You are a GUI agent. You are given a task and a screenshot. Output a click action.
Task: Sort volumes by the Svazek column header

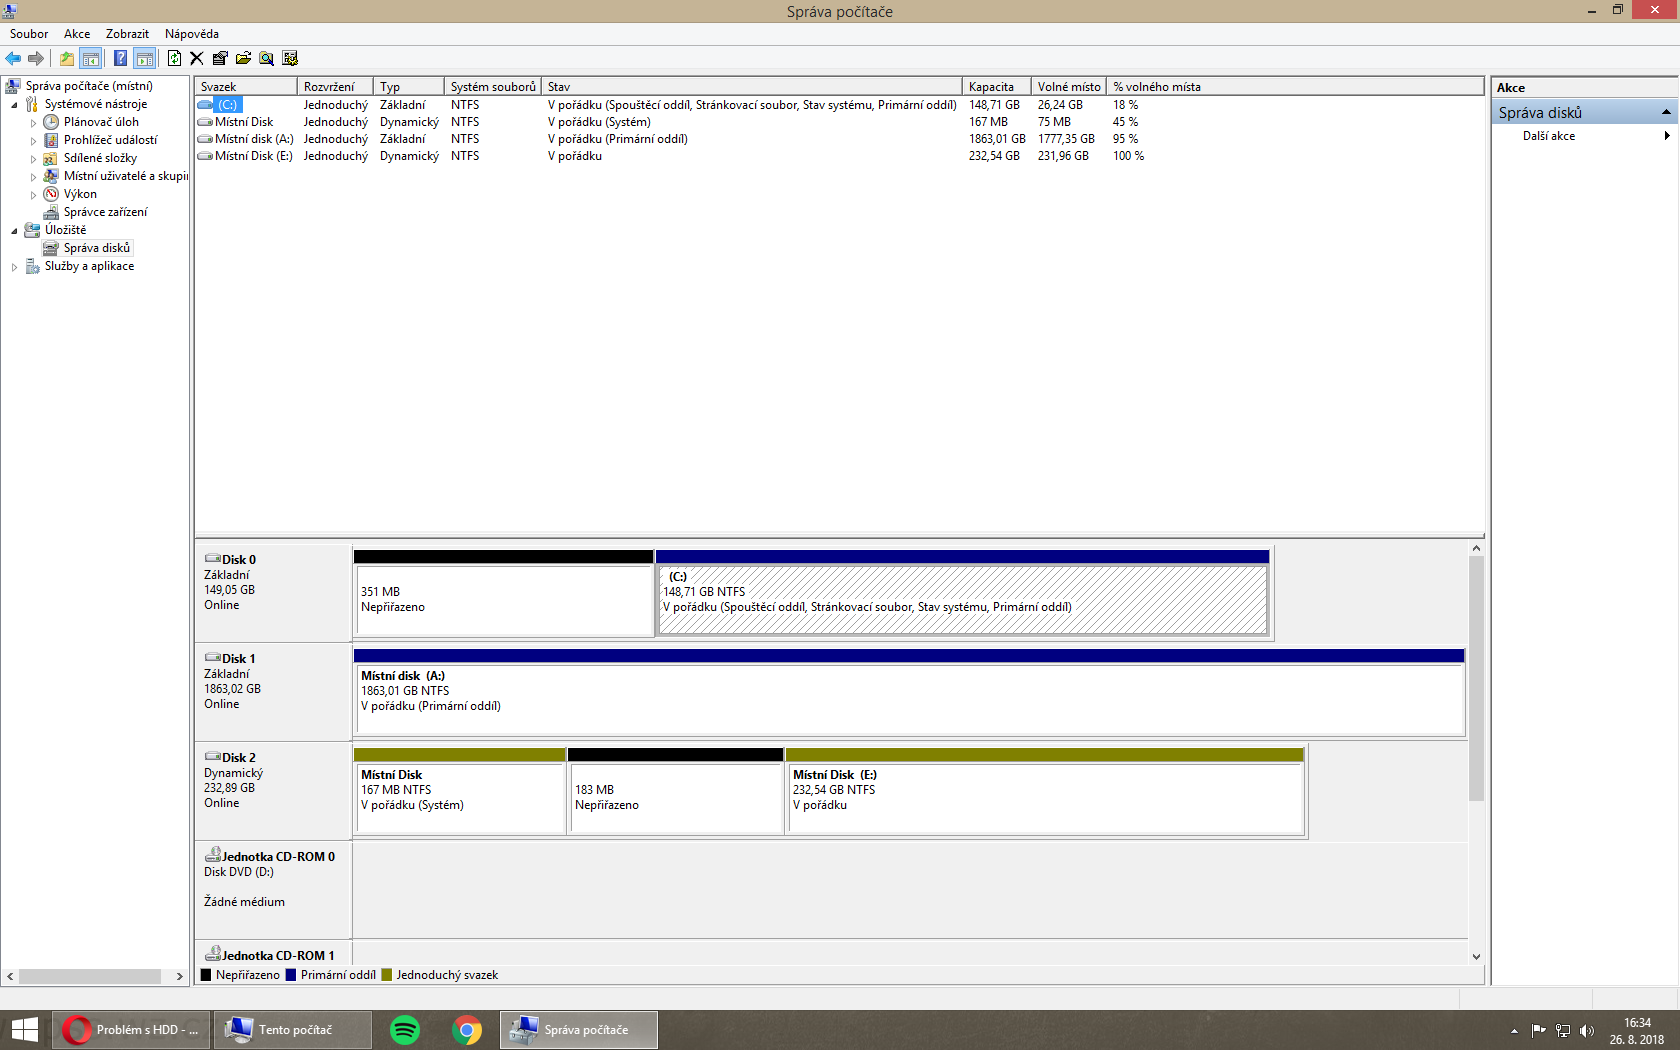(246, 87)
